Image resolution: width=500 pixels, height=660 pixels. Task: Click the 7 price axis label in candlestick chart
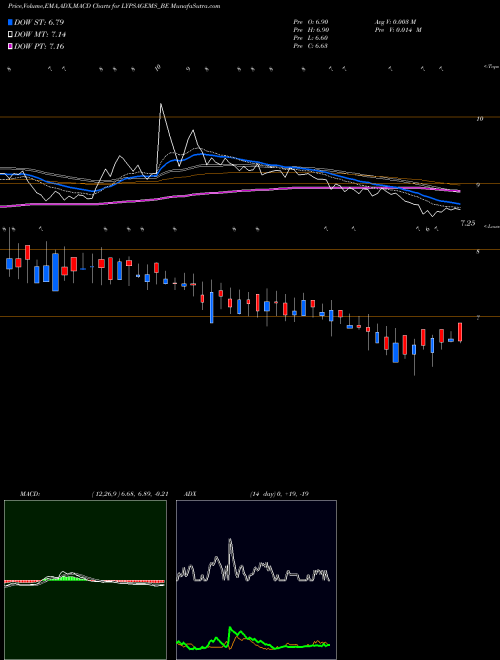pos(478,318)
